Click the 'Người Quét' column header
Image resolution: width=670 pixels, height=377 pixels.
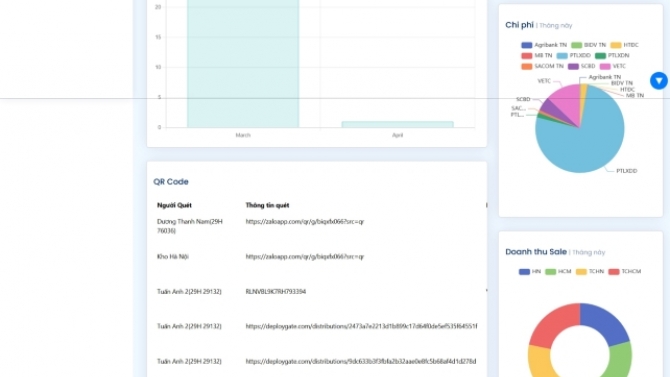click(174, 205)
